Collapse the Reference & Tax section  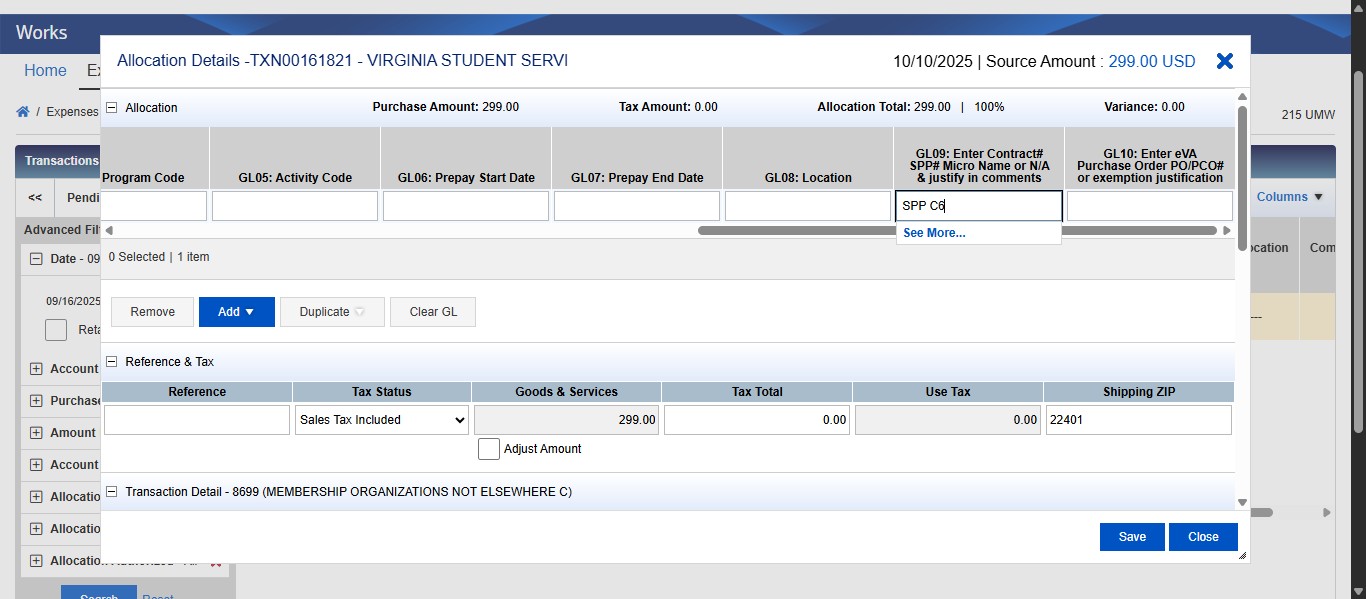point(112,362)
